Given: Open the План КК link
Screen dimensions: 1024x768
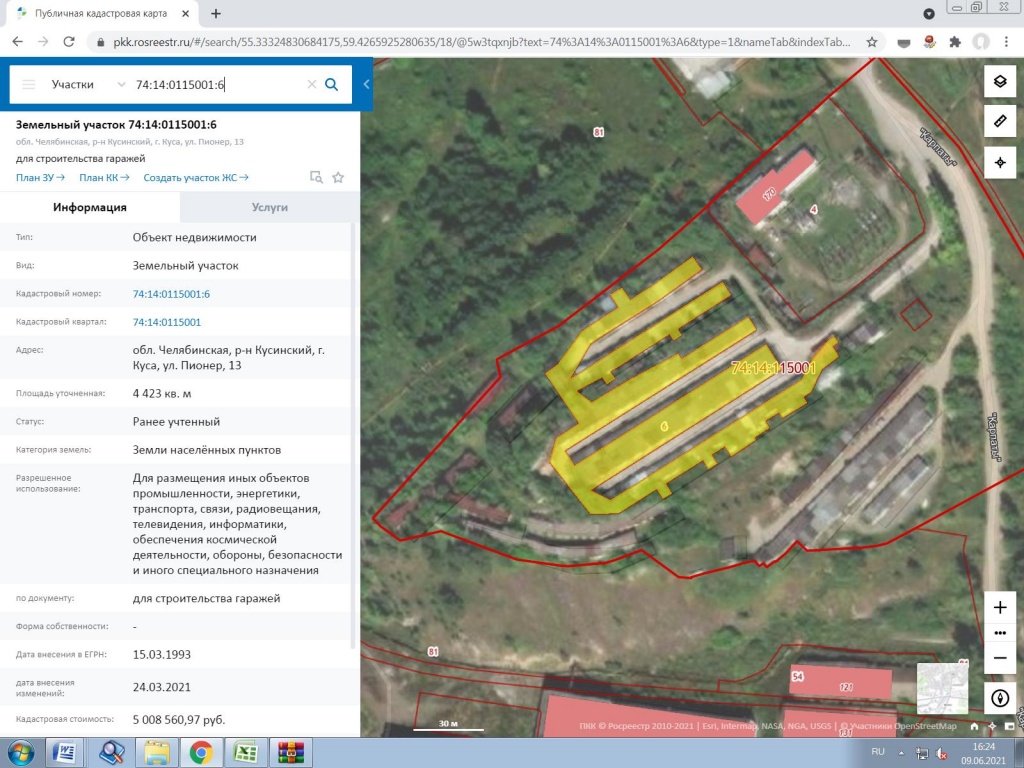Looking at the screenshot, I should coord(104,178).
